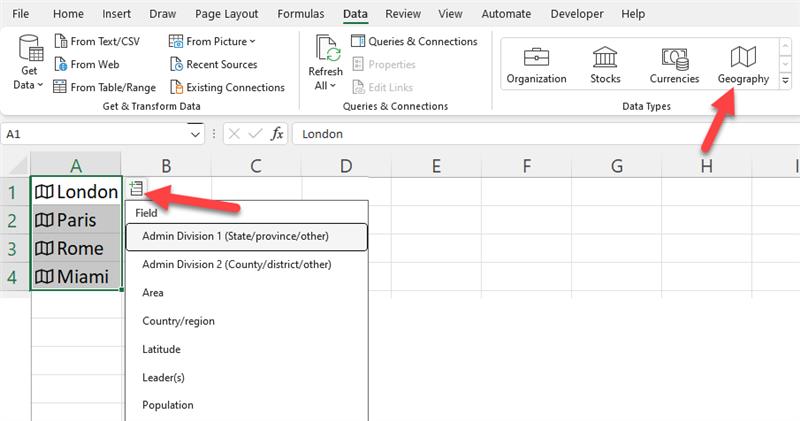
Task: Choose the Currencies data type
Action: [674, 65]
